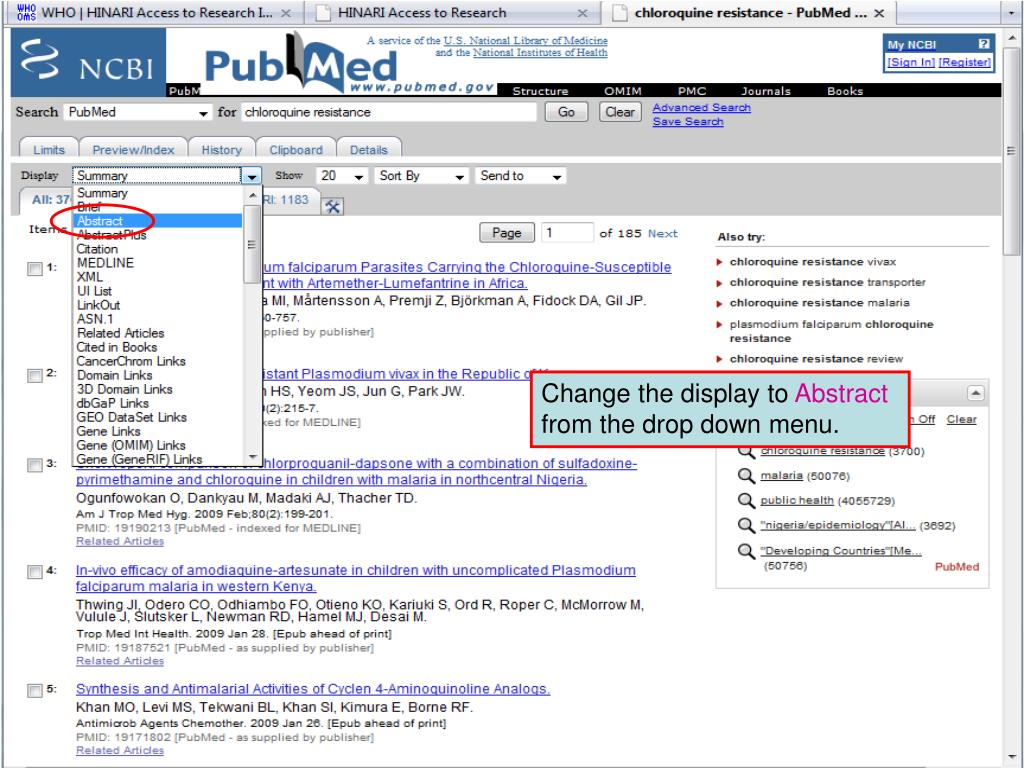The height and width of the screenshot is (768, 1024).
Task: Open the browser tab list dropdown arrow
Action: 1012,12
